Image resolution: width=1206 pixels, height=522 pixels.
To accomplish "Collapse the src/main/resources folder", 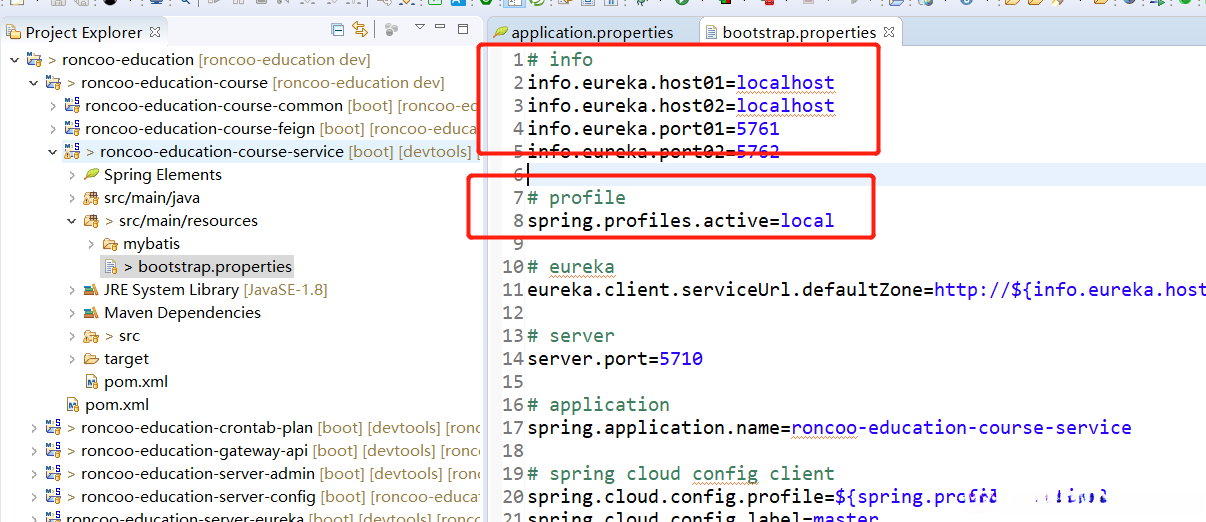I will (x=72, y=221).
